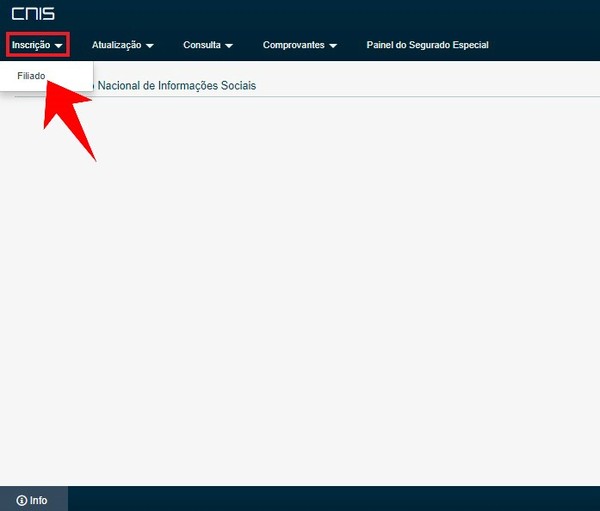
Task: Open the Comprovantes menu label
Action: click(293, 45)
